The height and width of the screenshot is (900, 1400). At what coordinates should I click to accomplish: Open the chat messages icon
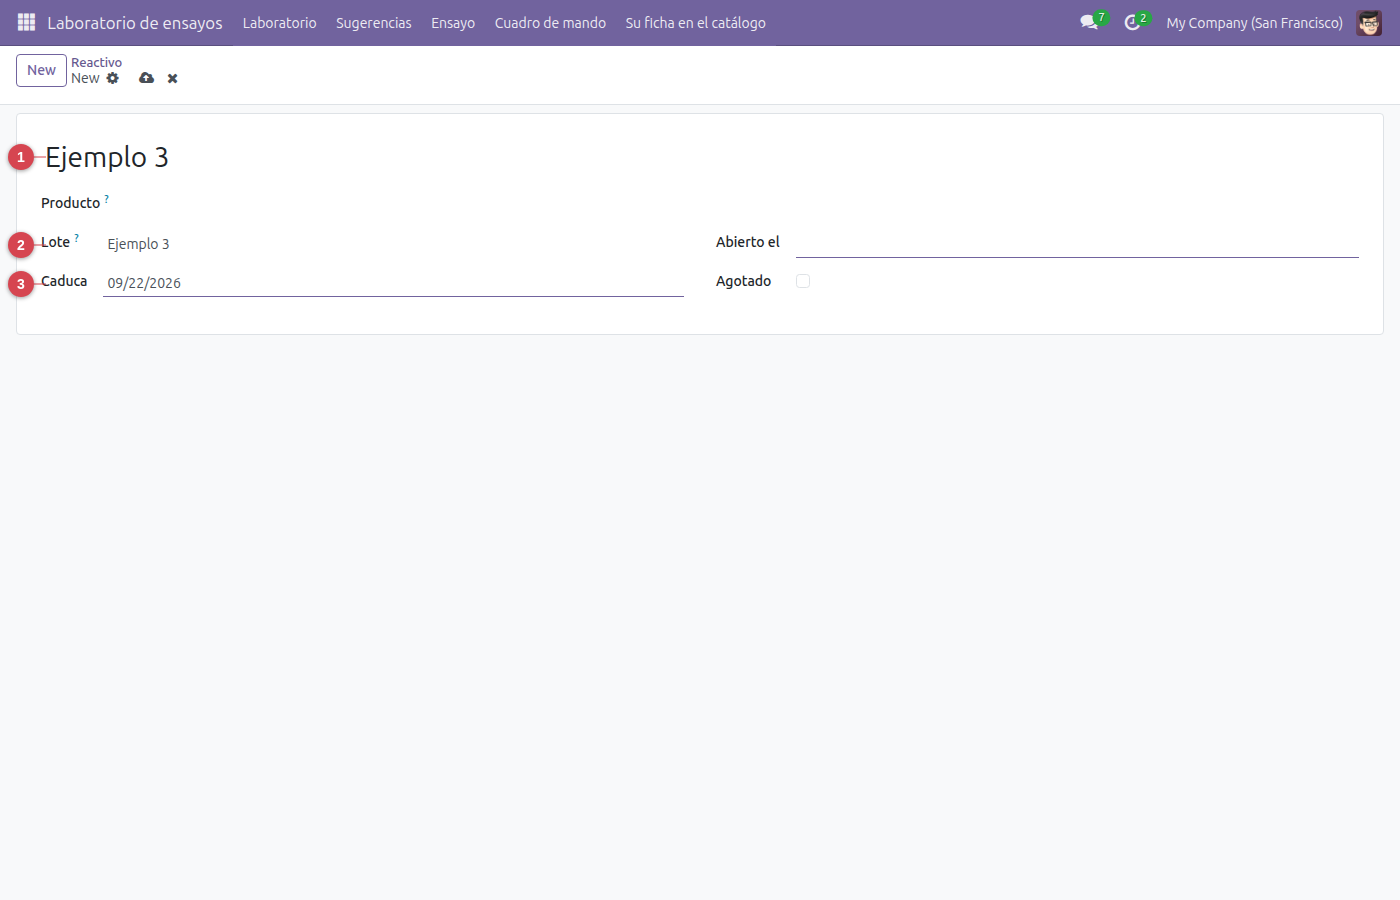tap(1089, 22)
